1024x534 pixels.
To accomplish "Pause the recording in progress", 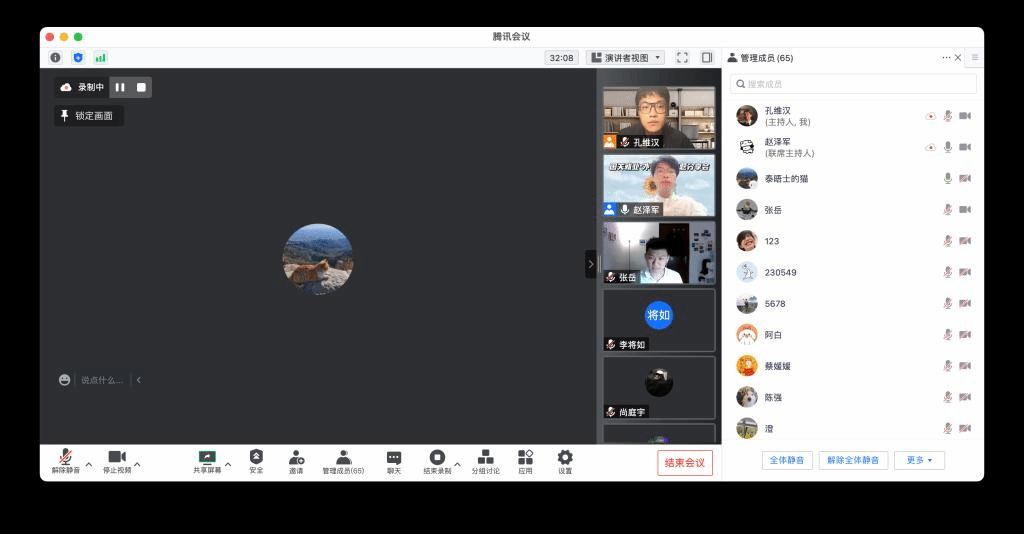I will click(x=120, y=87).
